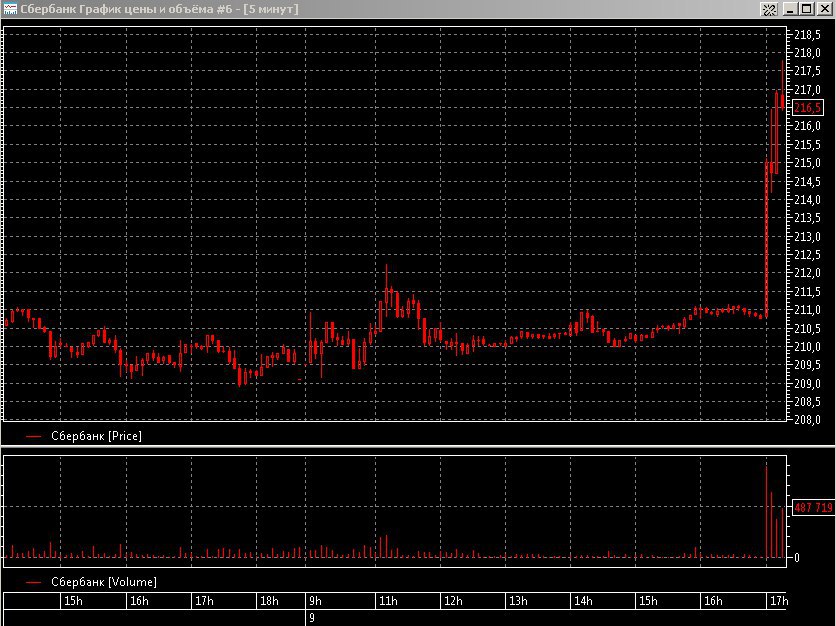This screenshot has width=836, height=626.
Task: Click the 218,5 price axis label
Action: 807,35
